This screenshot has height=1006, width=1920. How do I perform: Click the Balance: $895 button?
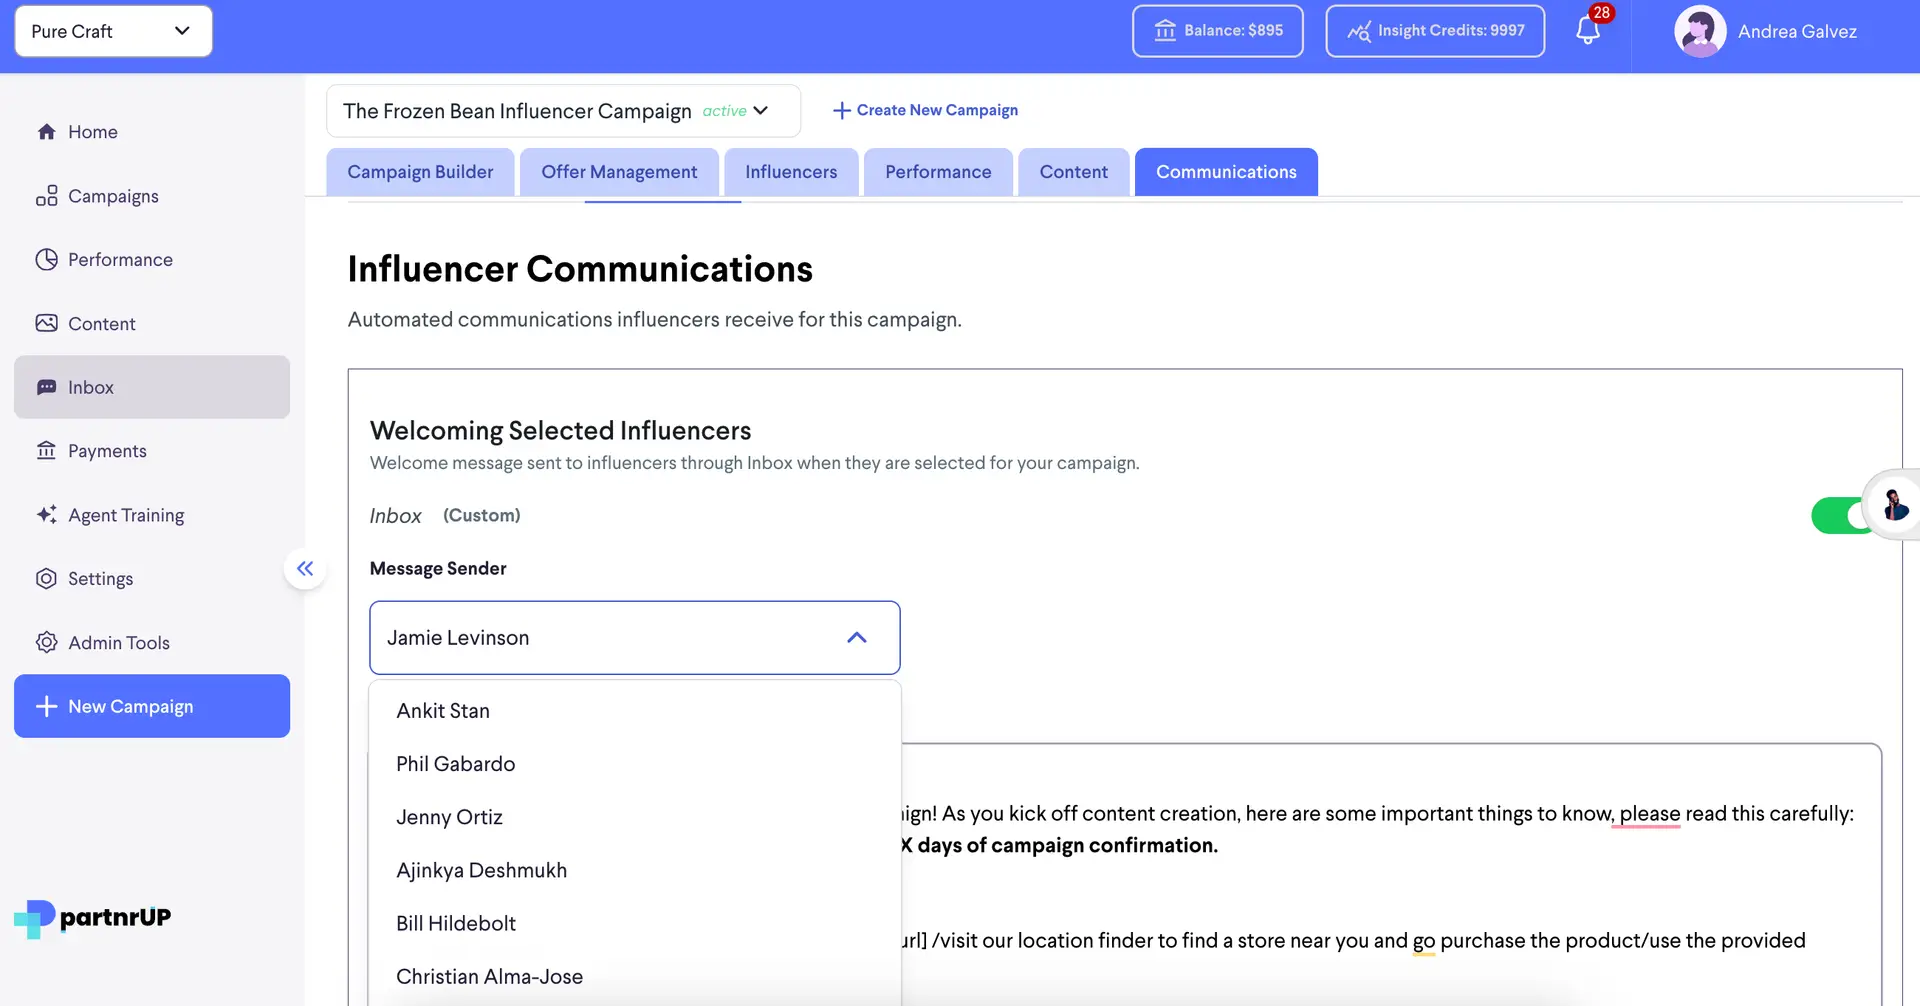pyautogui.click(x=1218, y=31)
